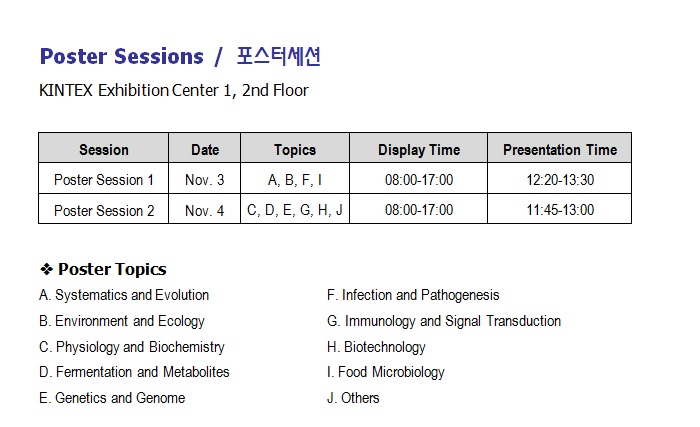The width and height of the screenshot is (700, 427).
Task: Select the 12:20-13:30 presentation time cell
Action: pyautogui.click(x=560, y=180)
